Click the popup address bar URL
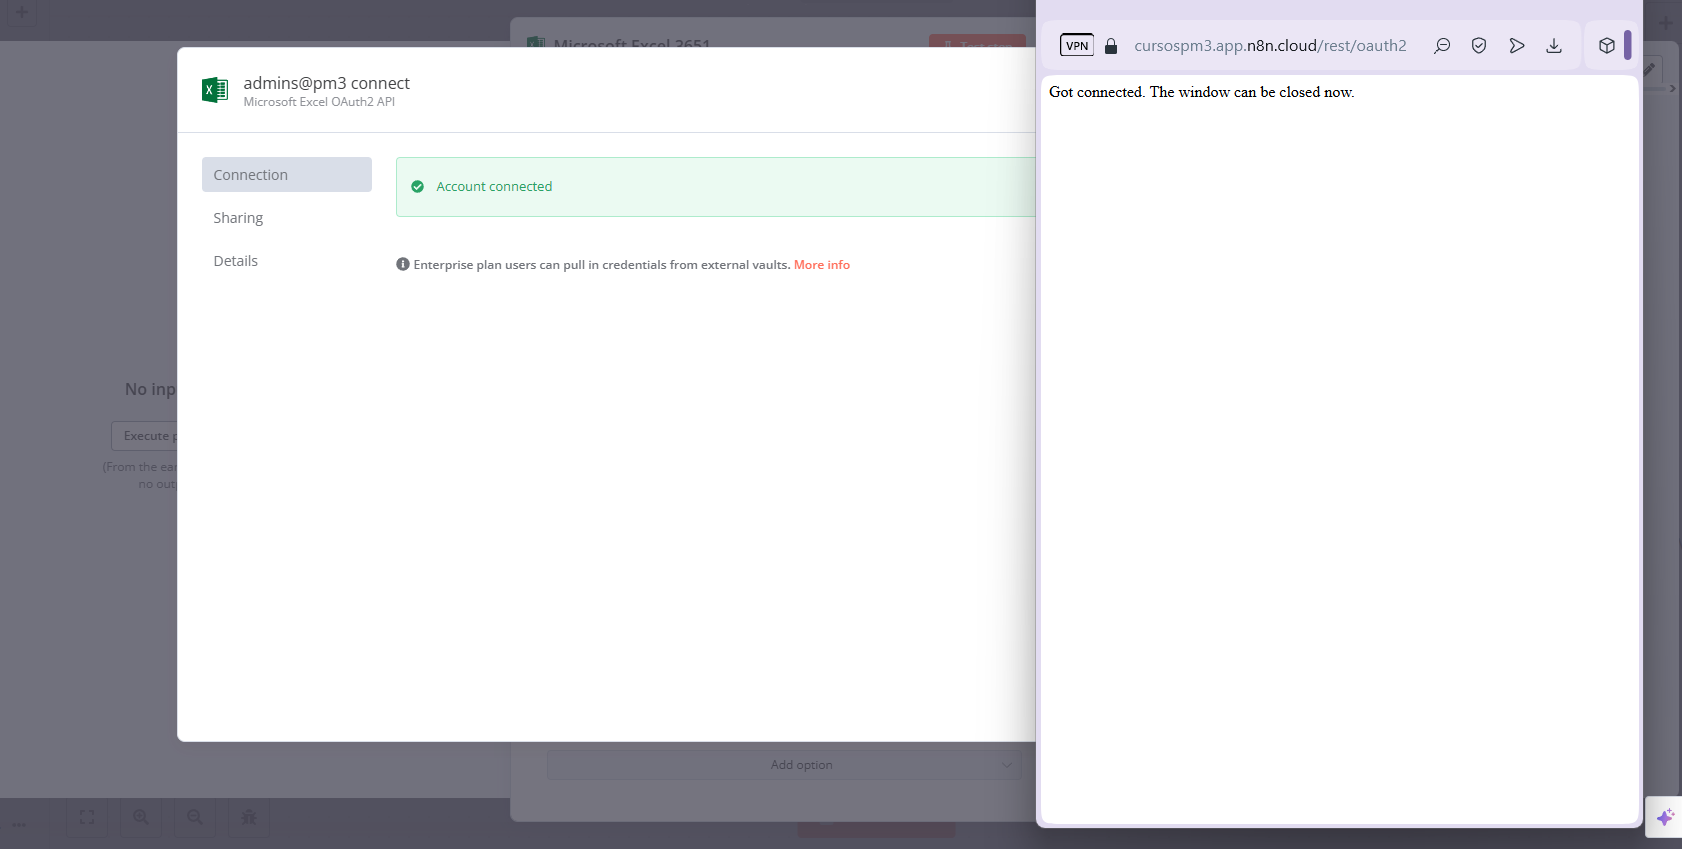The width and height of the screenshot is (1682, 849). 1270,46
